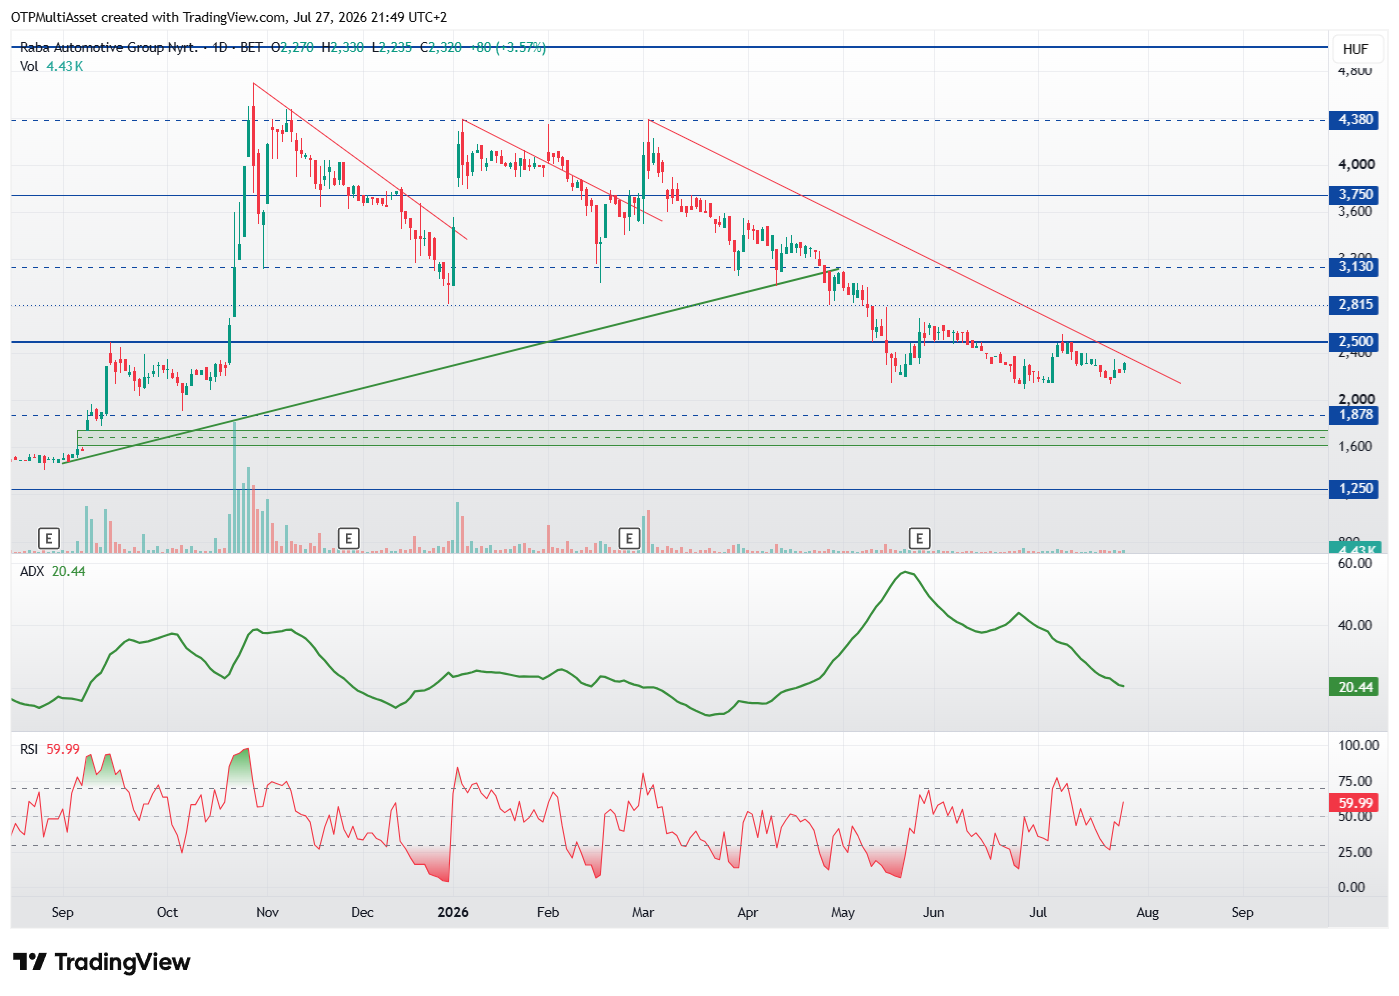Click the red 59.99 RSI value tag
Image resolution: width=1399 pixels, height=996 pixels.
(x=1355, y=803)
